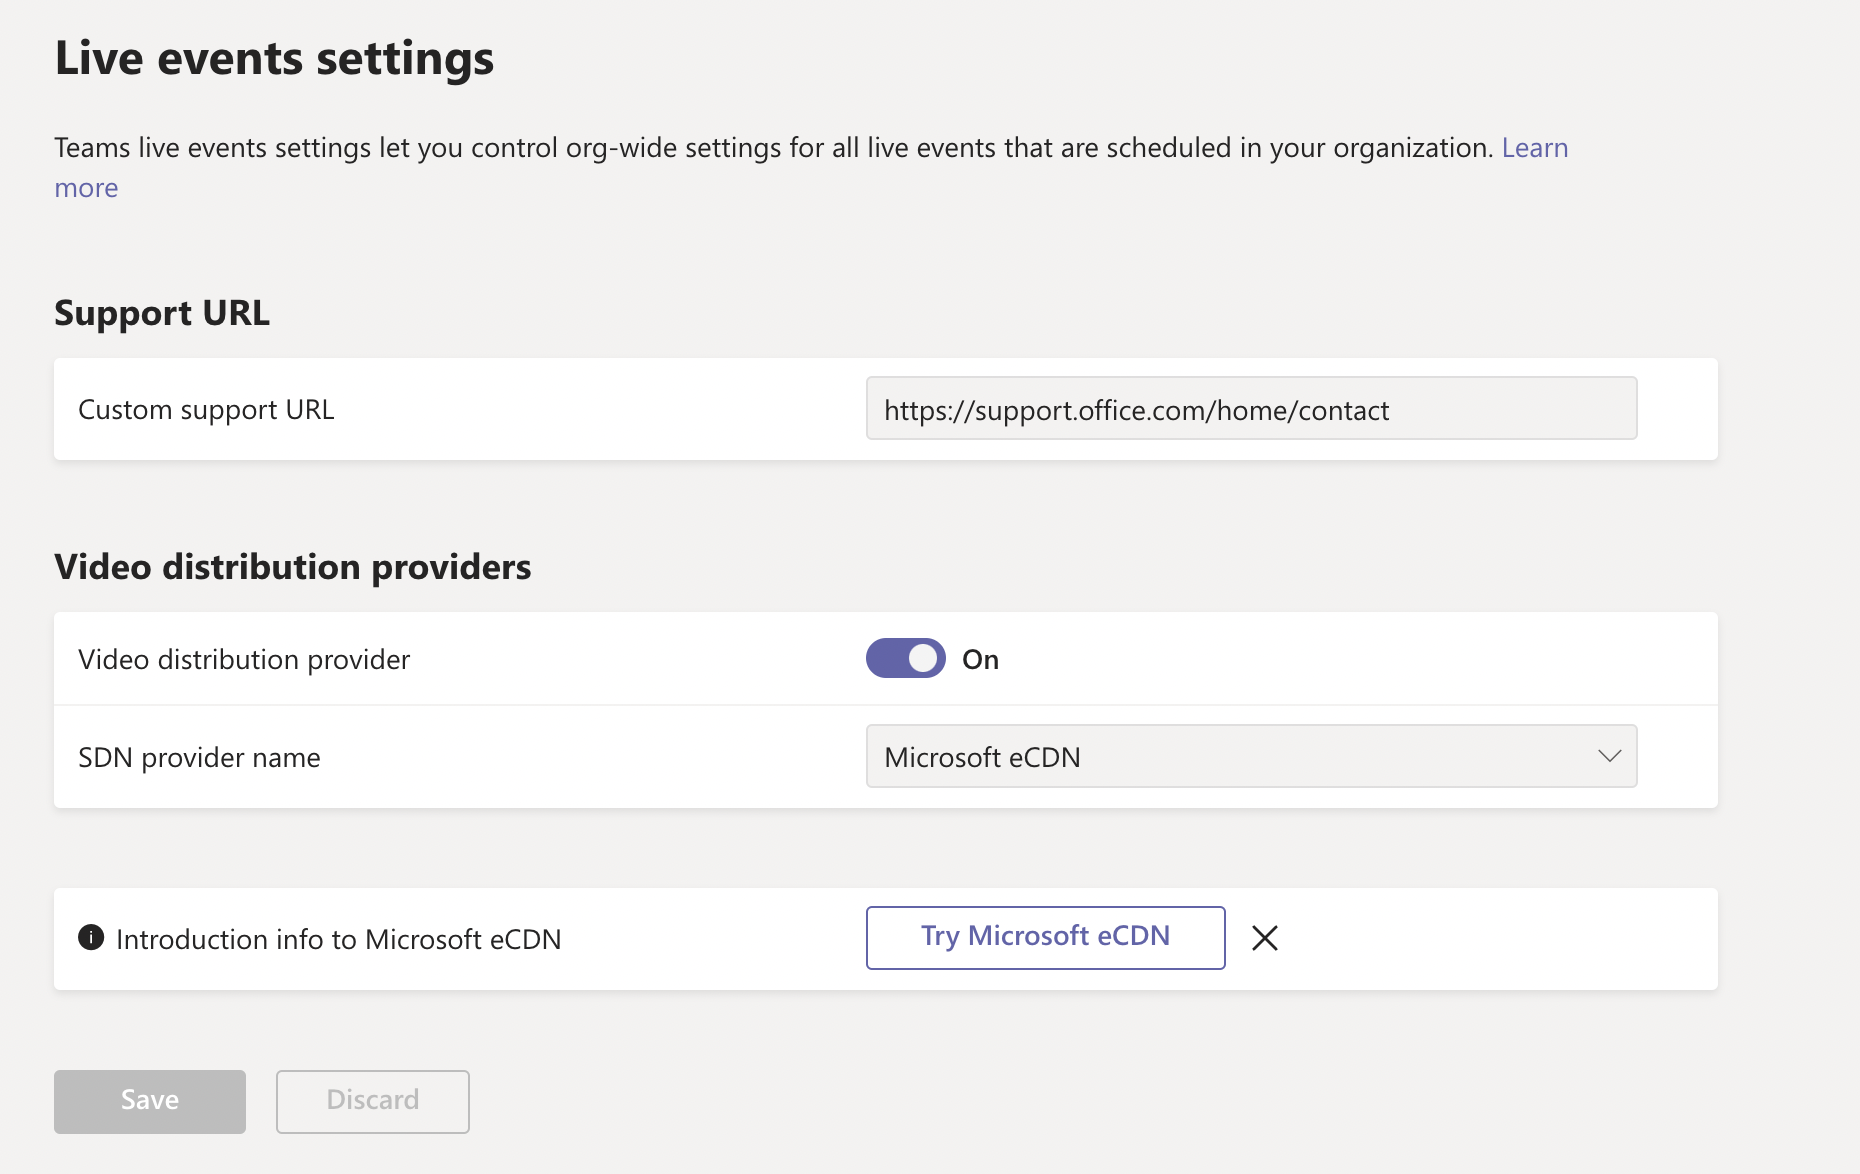
Task: Dismiss the Microsoft eCDN introduction banner
Action: coord(1264,938)
